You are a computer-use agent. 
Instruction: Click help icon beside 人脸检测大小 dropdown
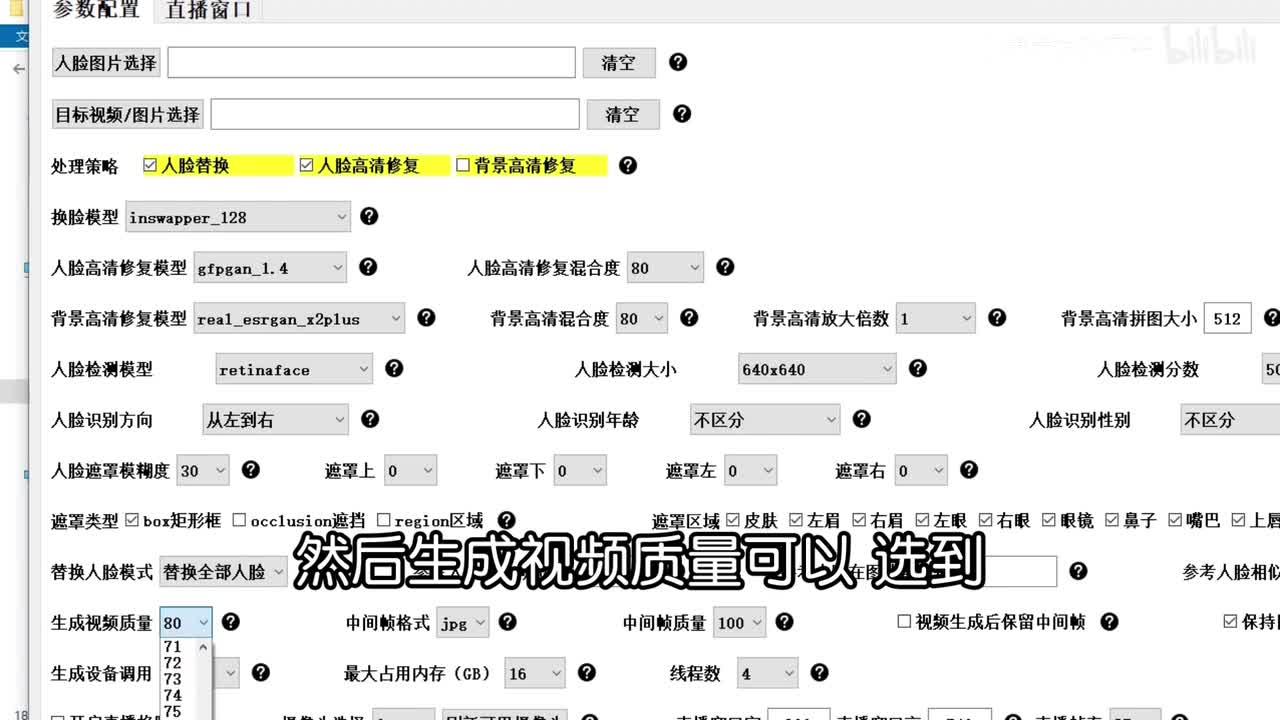[918, 369]
